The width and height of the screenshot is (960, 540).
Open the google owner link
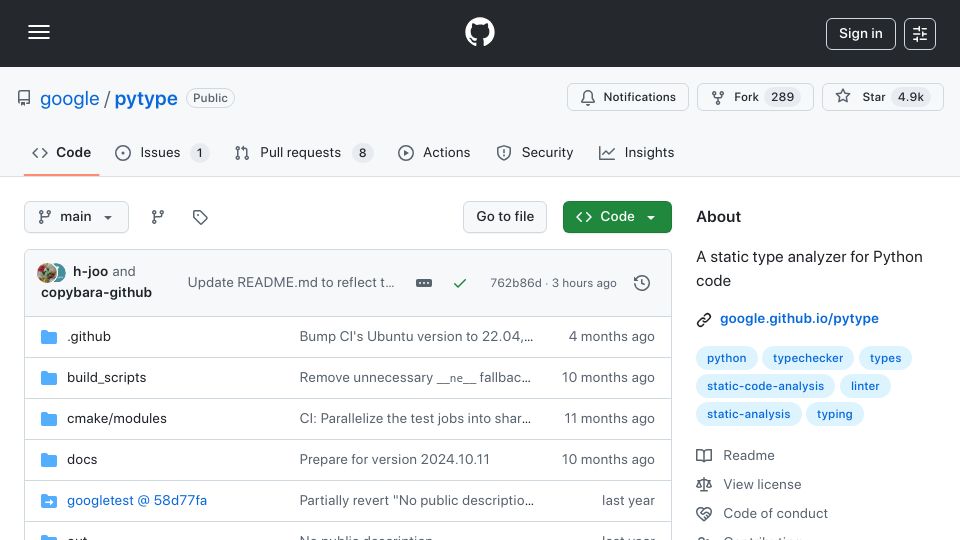[69, 99]
